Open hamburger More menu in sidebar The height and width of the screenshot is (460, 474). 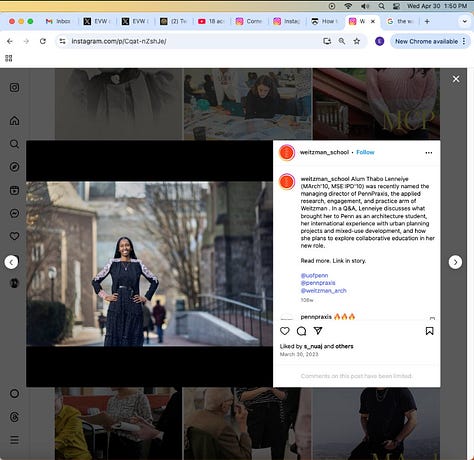14,440
